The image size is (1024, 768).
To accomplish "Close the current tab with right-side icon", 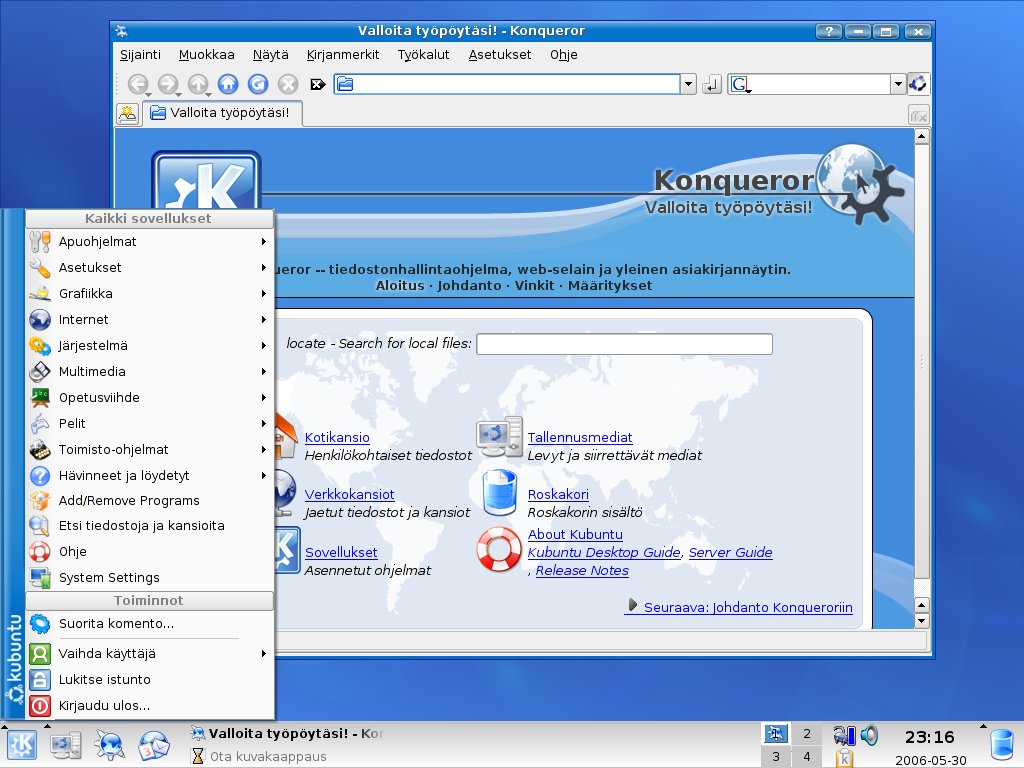I will [x=918, y=116].
